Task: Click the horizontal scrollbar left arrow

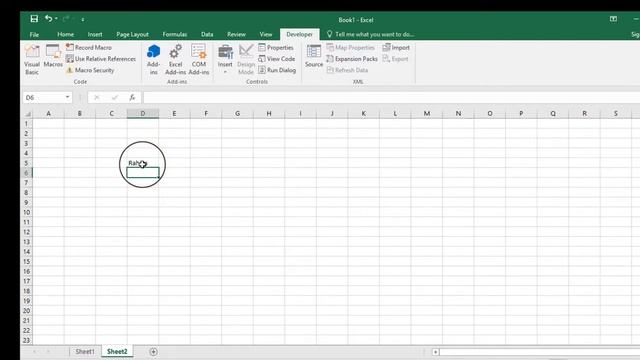Action: pyautogui.click(x=436, y=352)
